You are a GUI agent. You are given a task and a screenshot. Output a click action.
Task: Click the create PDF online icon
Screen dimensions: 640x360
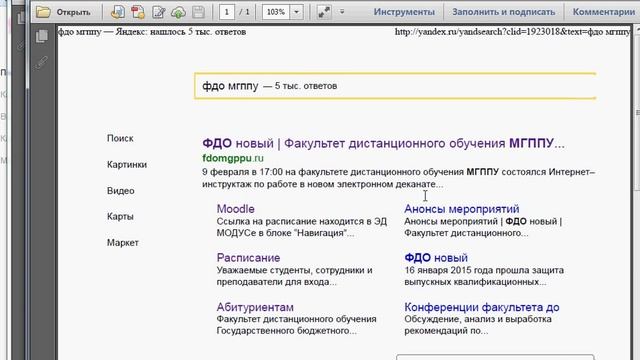pos(118,12)
